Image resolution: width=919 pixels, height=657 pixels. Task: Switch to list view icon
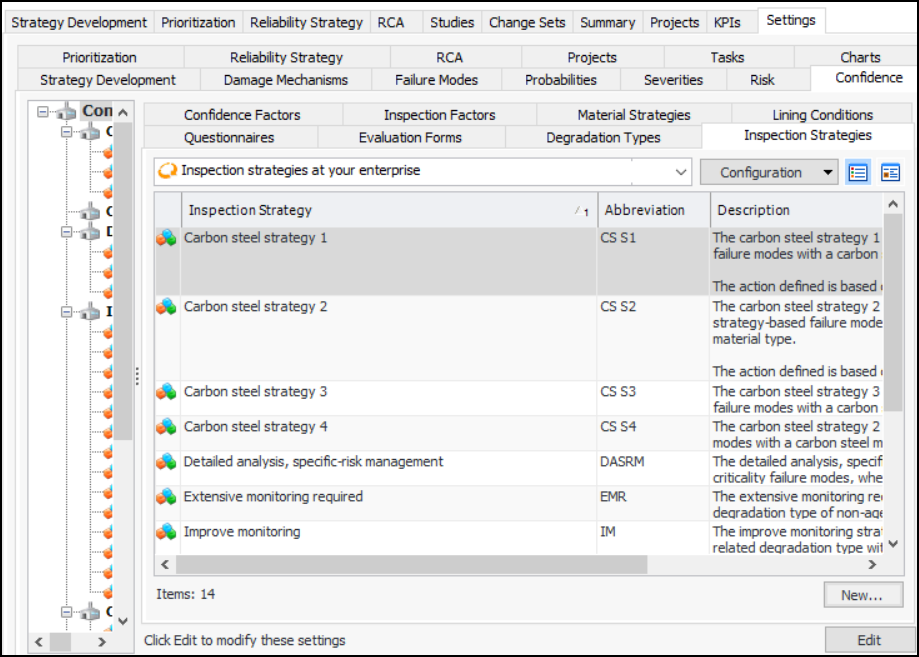(857, 172)
